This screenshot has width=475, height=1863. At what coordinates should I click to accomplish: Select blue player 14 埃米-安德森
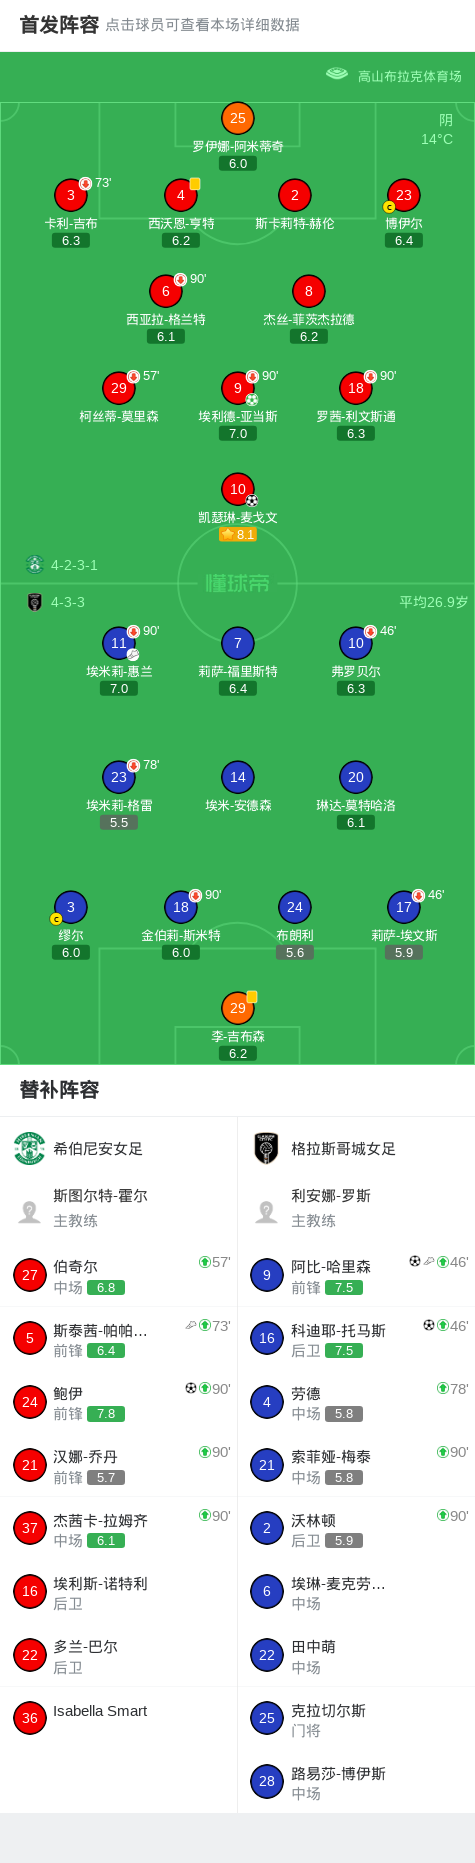238,777
